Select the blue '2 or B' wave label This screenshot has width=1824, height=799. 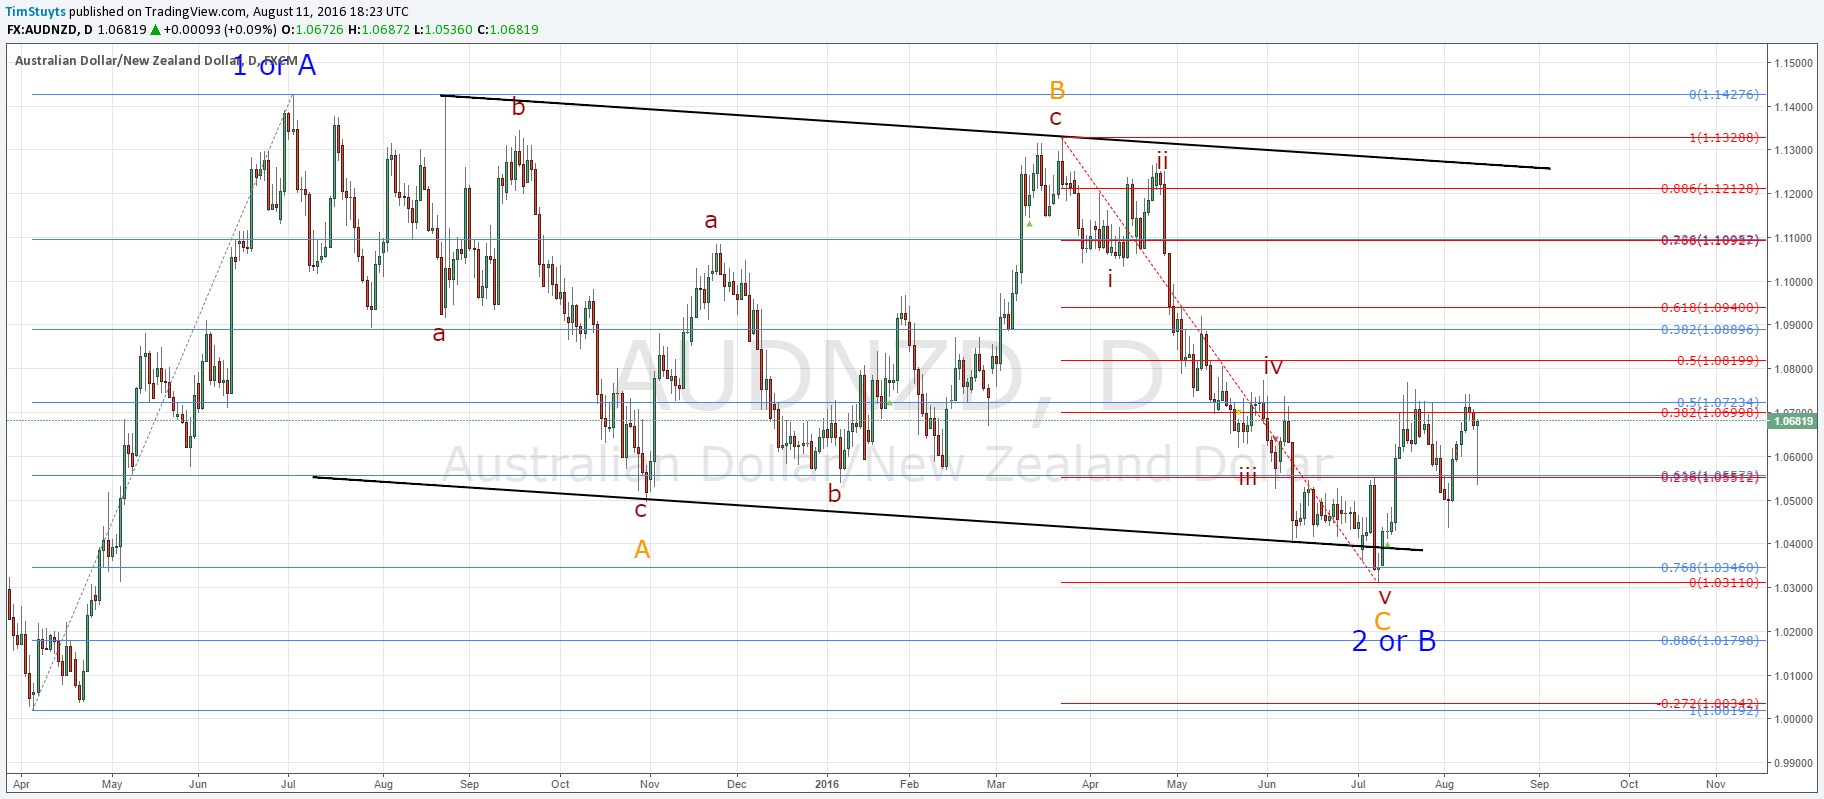[x=1394, y=641]
